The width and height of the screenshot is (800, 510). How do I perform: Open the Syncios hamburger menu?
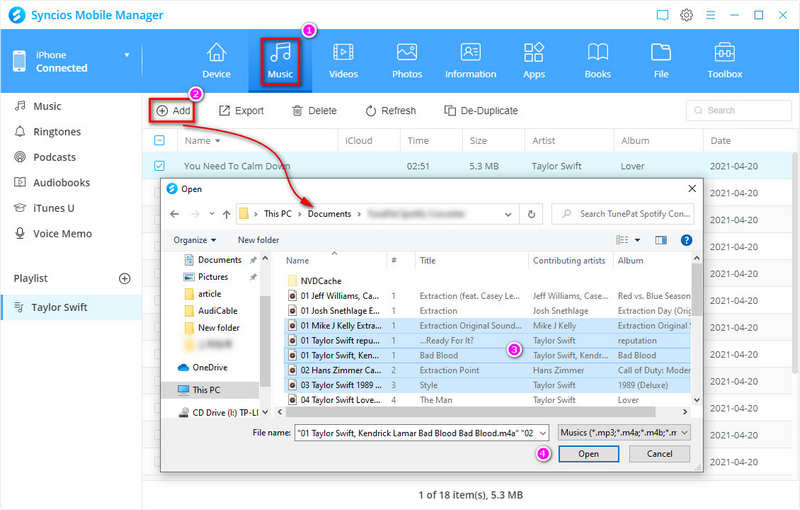710,15
